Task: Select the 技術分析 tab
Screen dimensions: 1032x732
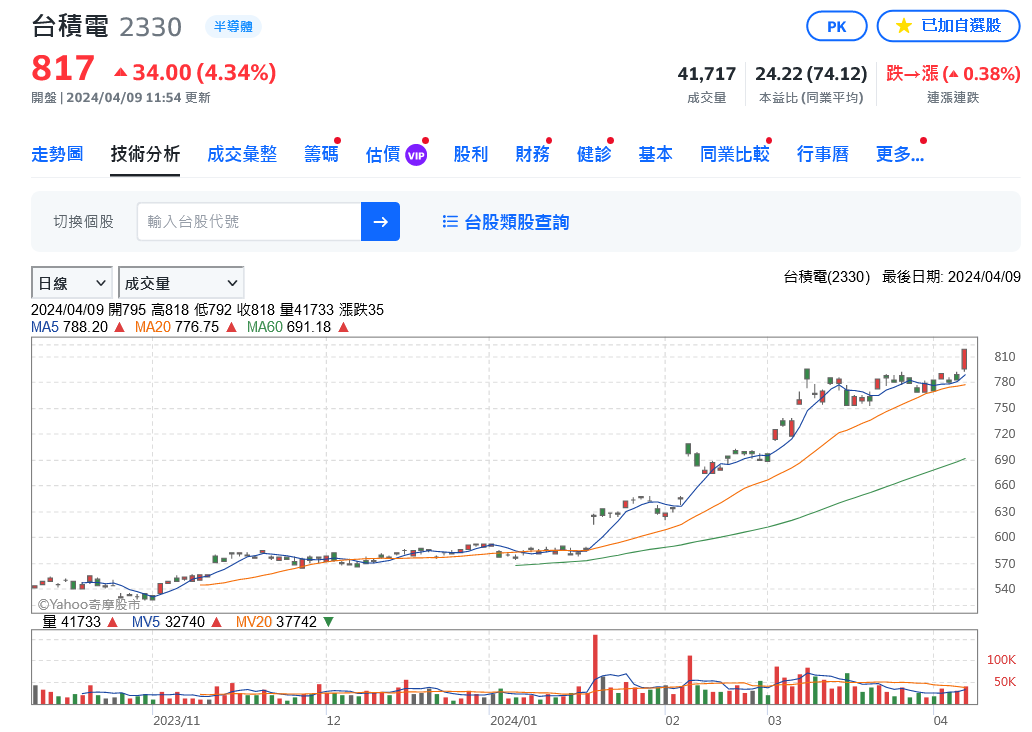Action: (145, 154)
